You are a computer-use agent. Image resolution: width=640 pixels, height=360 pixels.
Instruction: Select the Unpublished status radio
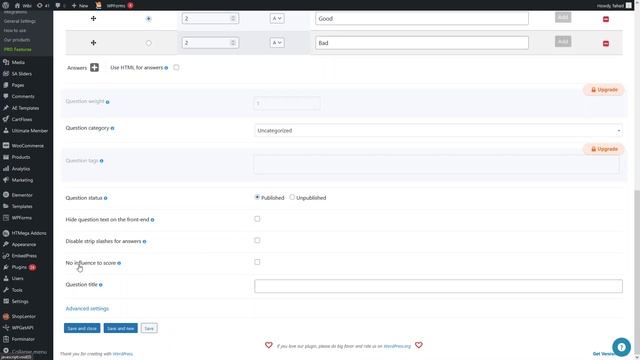click(292, 197)
